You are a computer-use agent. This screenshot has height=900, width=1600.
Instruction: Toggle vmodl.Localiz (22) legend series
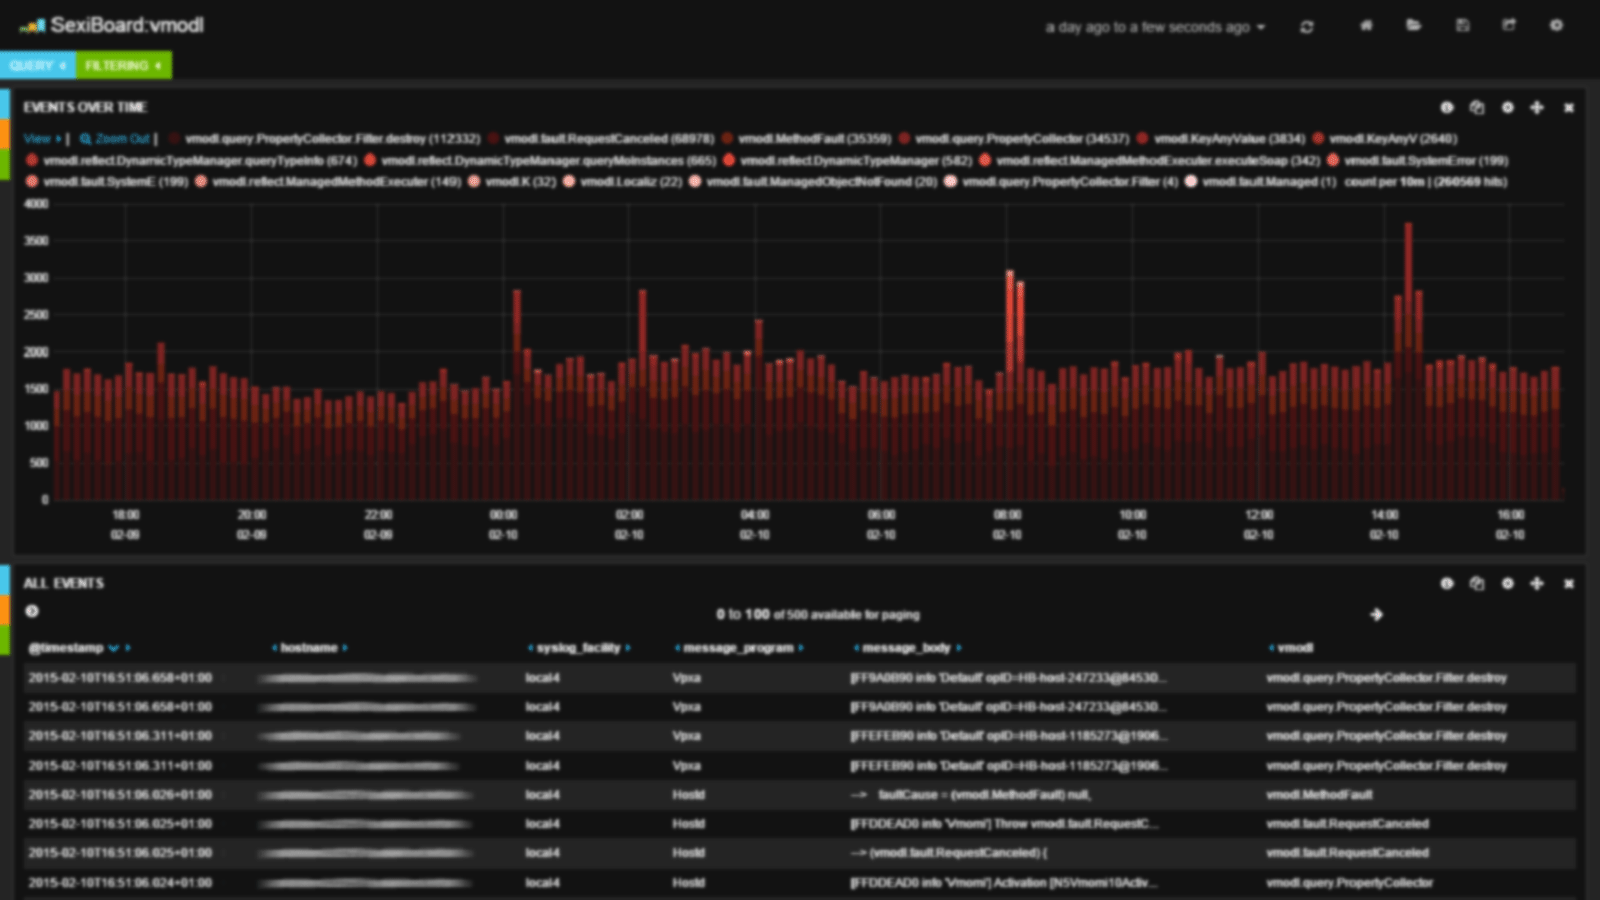[631, 182]
